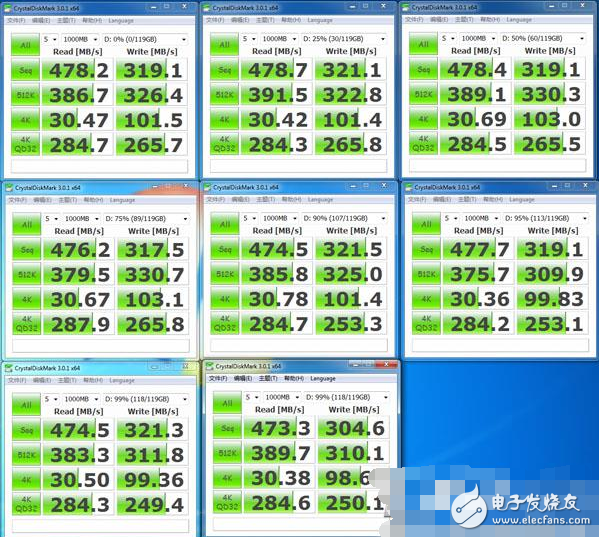
Task: Expand the 1000MB test size dropdown in the D: 25% window
Action: (x=279, y=39)
